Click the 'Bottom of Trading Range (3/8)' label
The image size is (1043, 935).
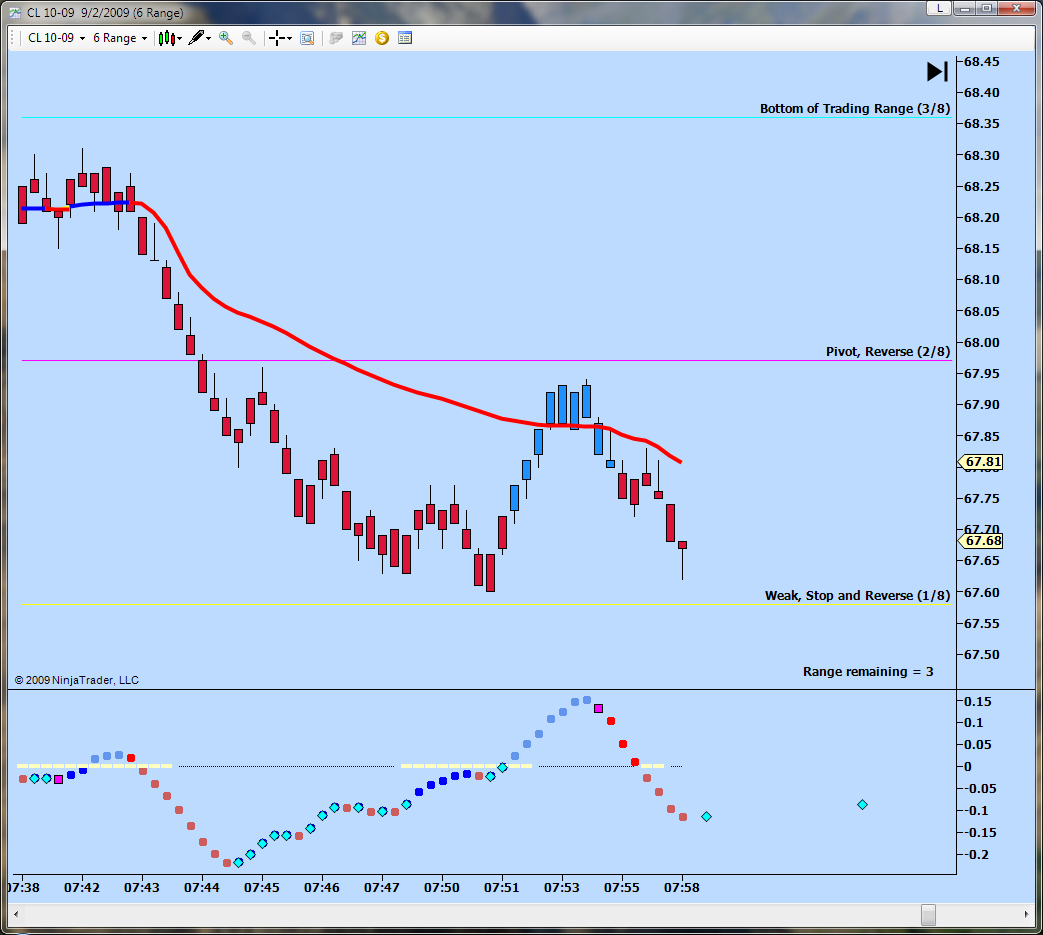855,108
